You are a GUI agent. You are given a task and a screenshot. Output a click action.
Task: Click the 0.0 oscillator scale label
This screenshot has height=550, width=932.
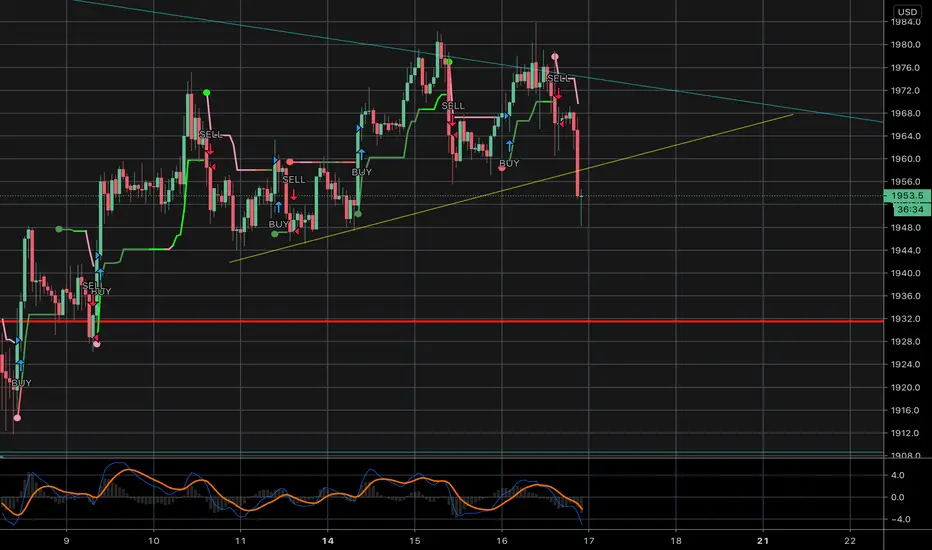coord(898,497)
